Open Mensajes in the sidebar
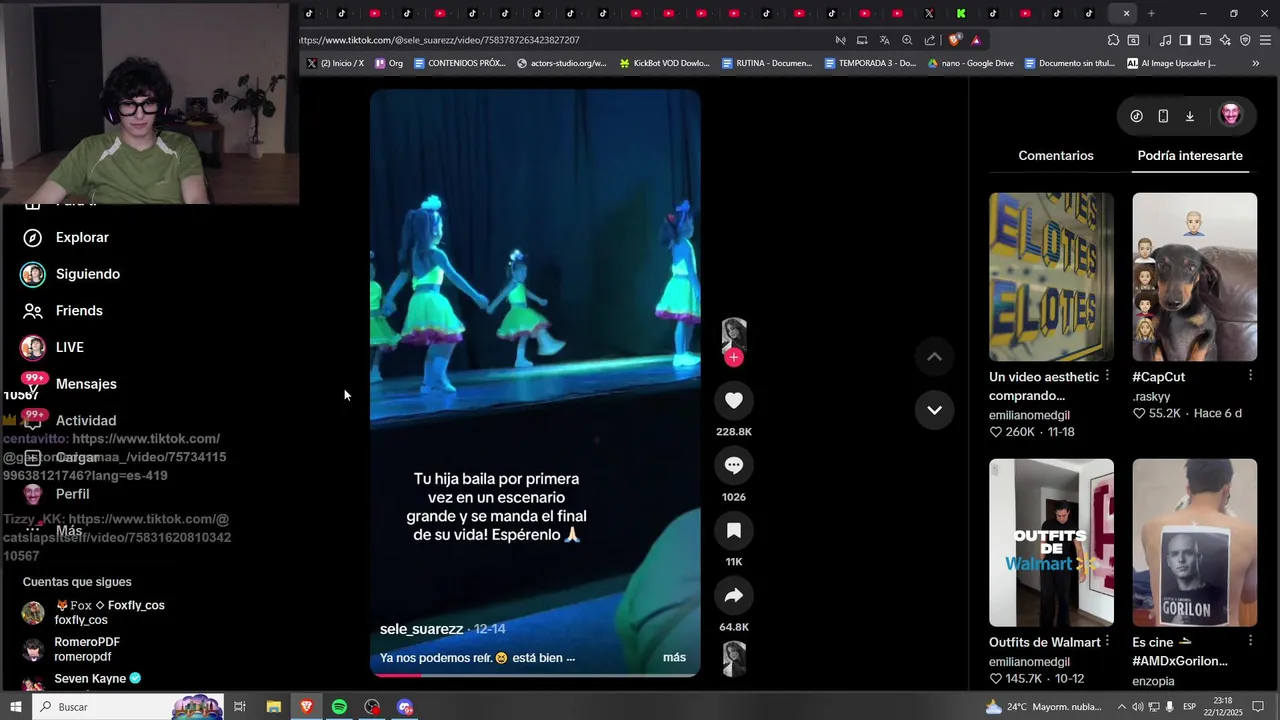The image size is (1280, 720). tap(69, 384)
